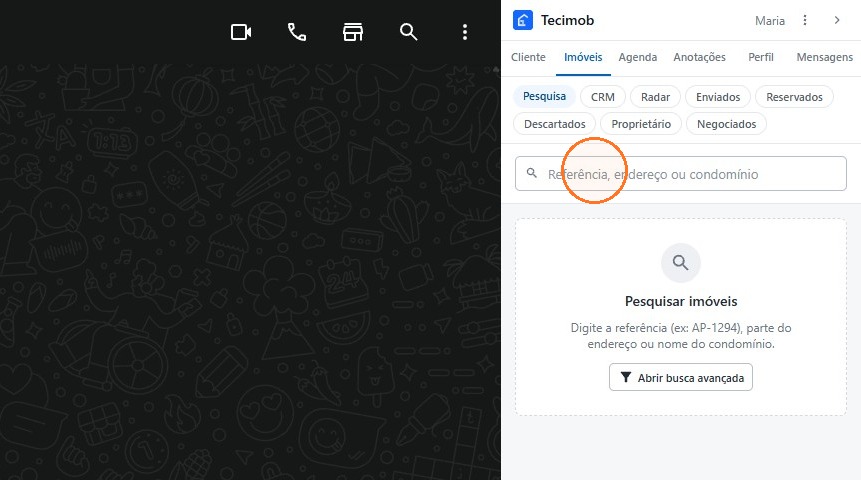This screenshot has height=480, width=861.
Task: Show the Mensagens tab
Action: [x=825, y=57]
